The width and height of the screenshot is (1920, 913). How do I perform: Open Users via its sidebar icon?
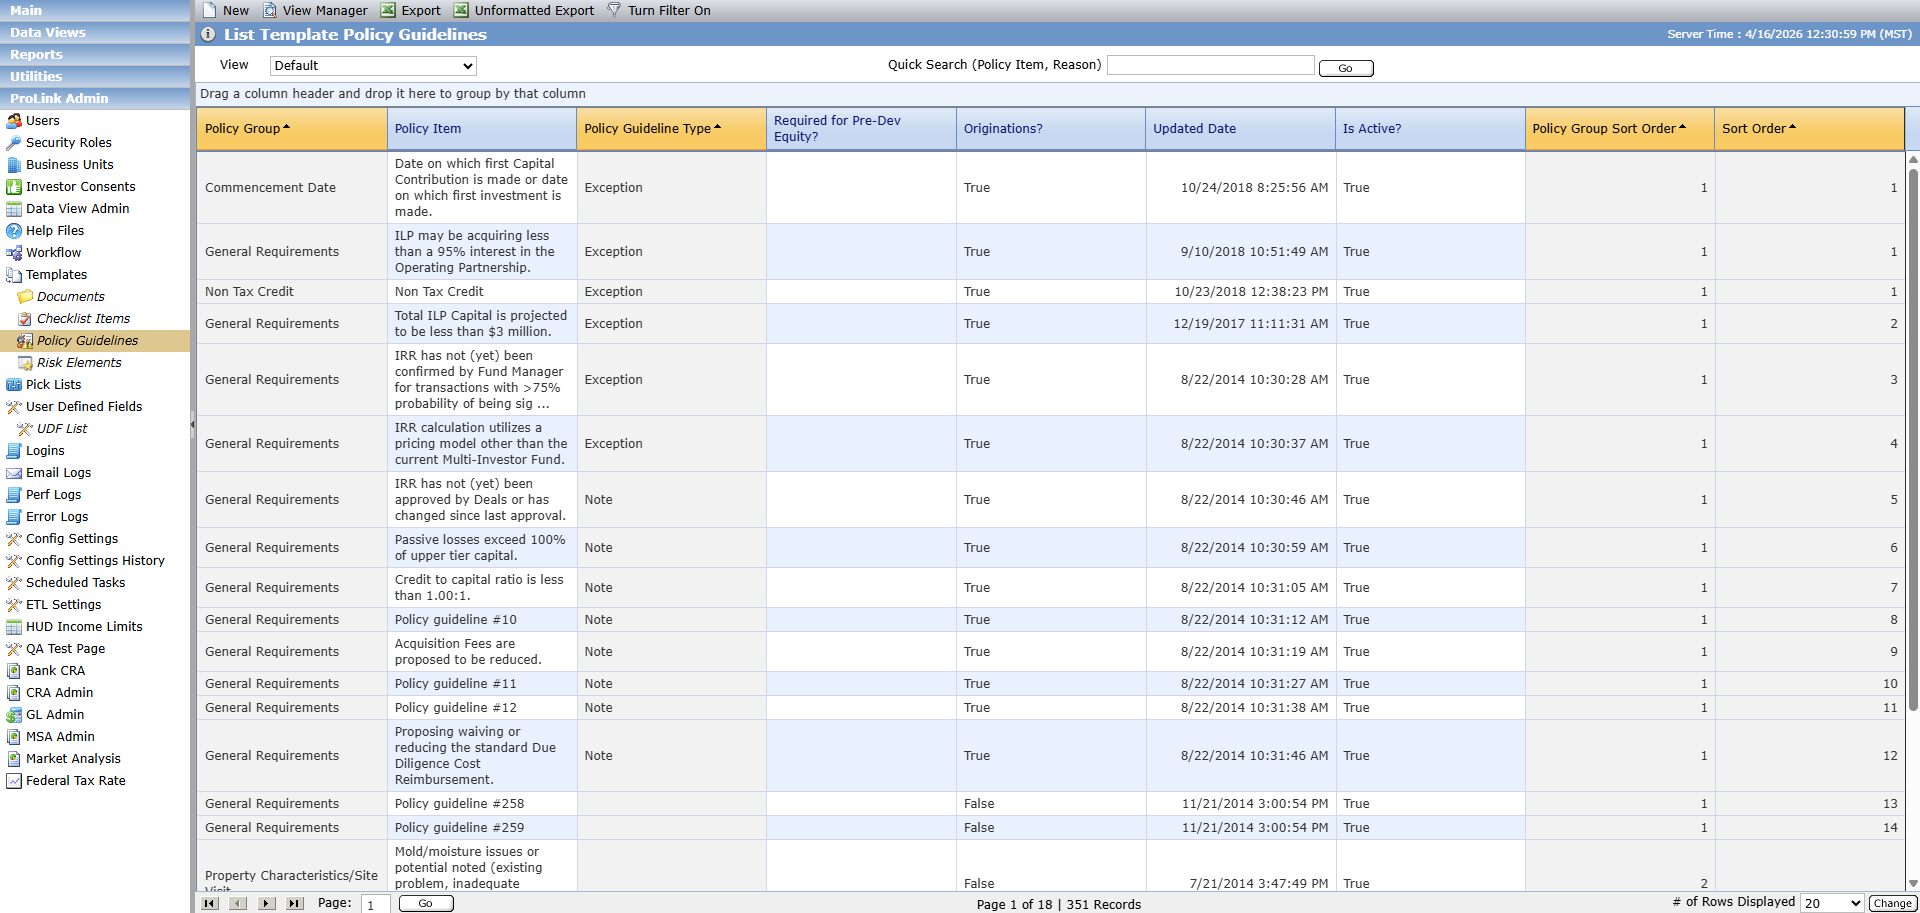click(14, 121)
